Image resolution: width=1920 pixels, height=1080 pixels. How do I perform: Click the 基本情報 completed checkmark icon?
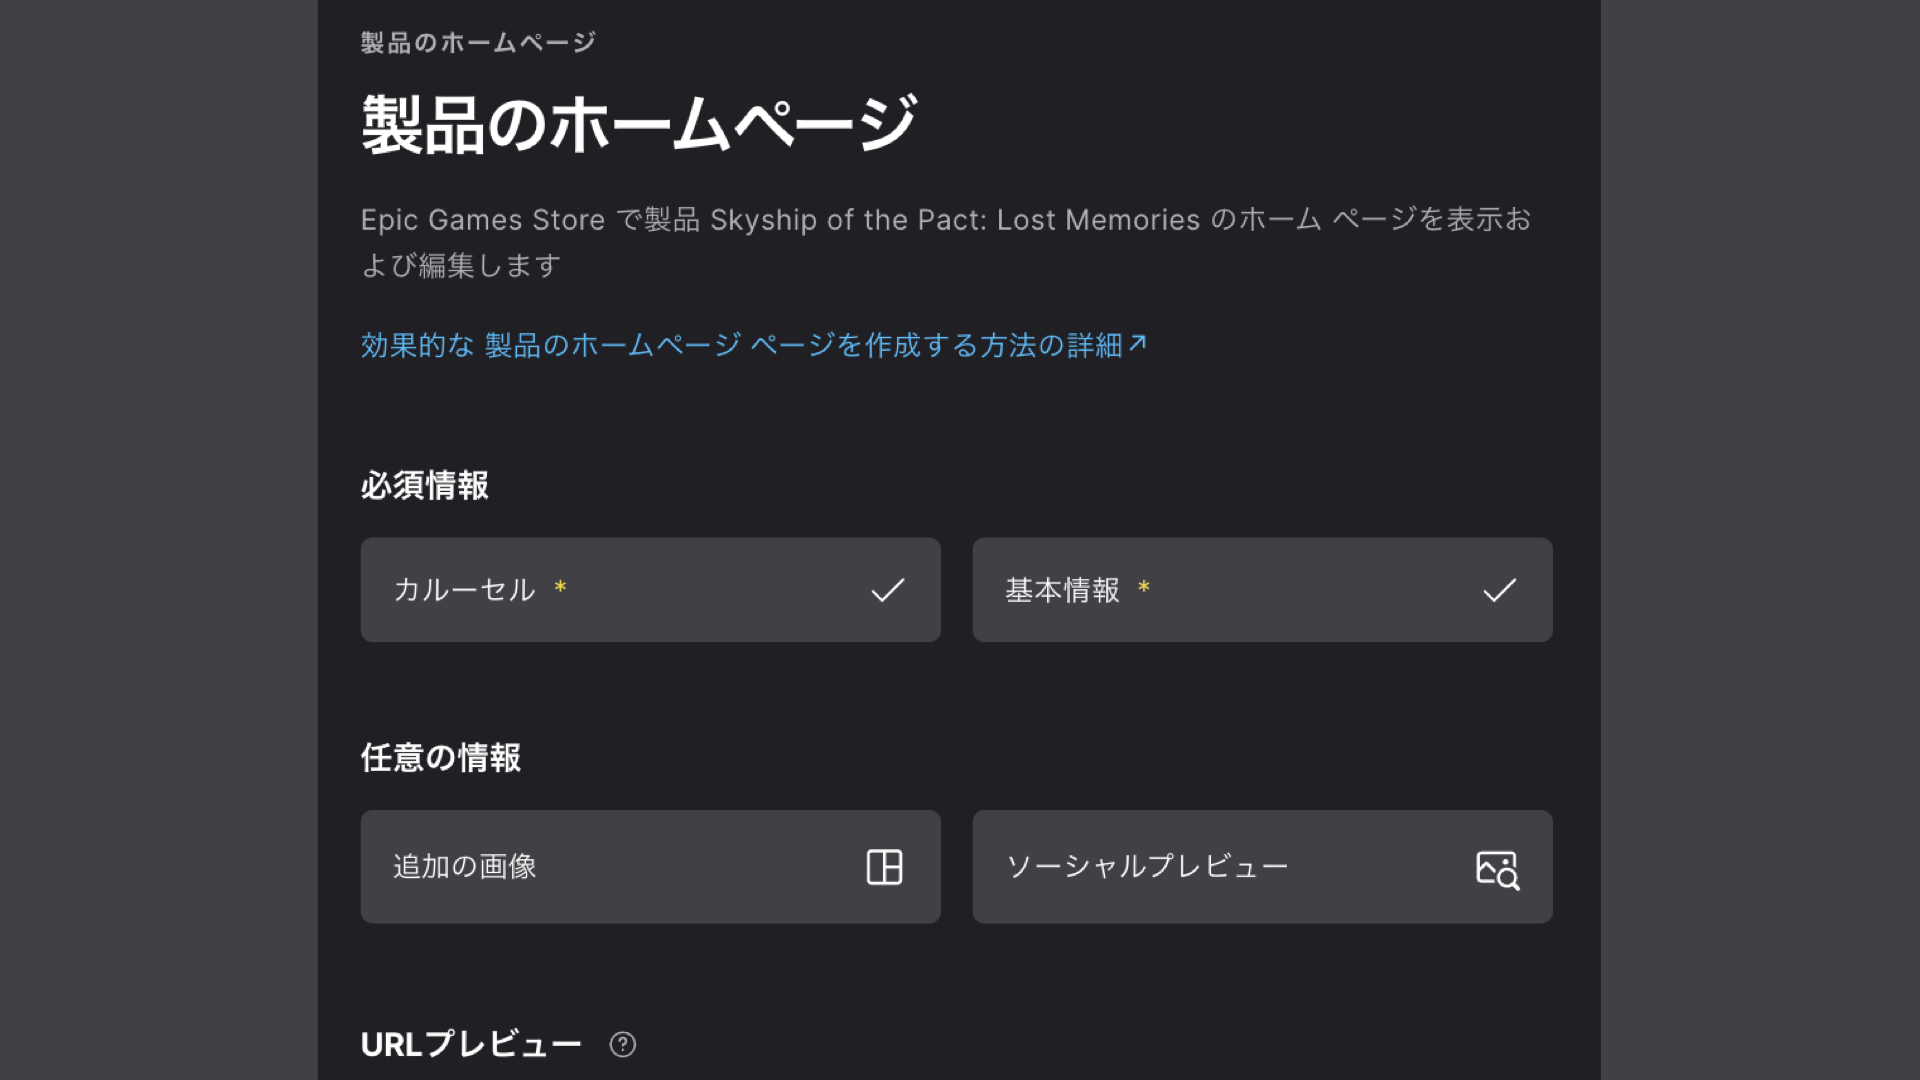(x=1499, y=590)
